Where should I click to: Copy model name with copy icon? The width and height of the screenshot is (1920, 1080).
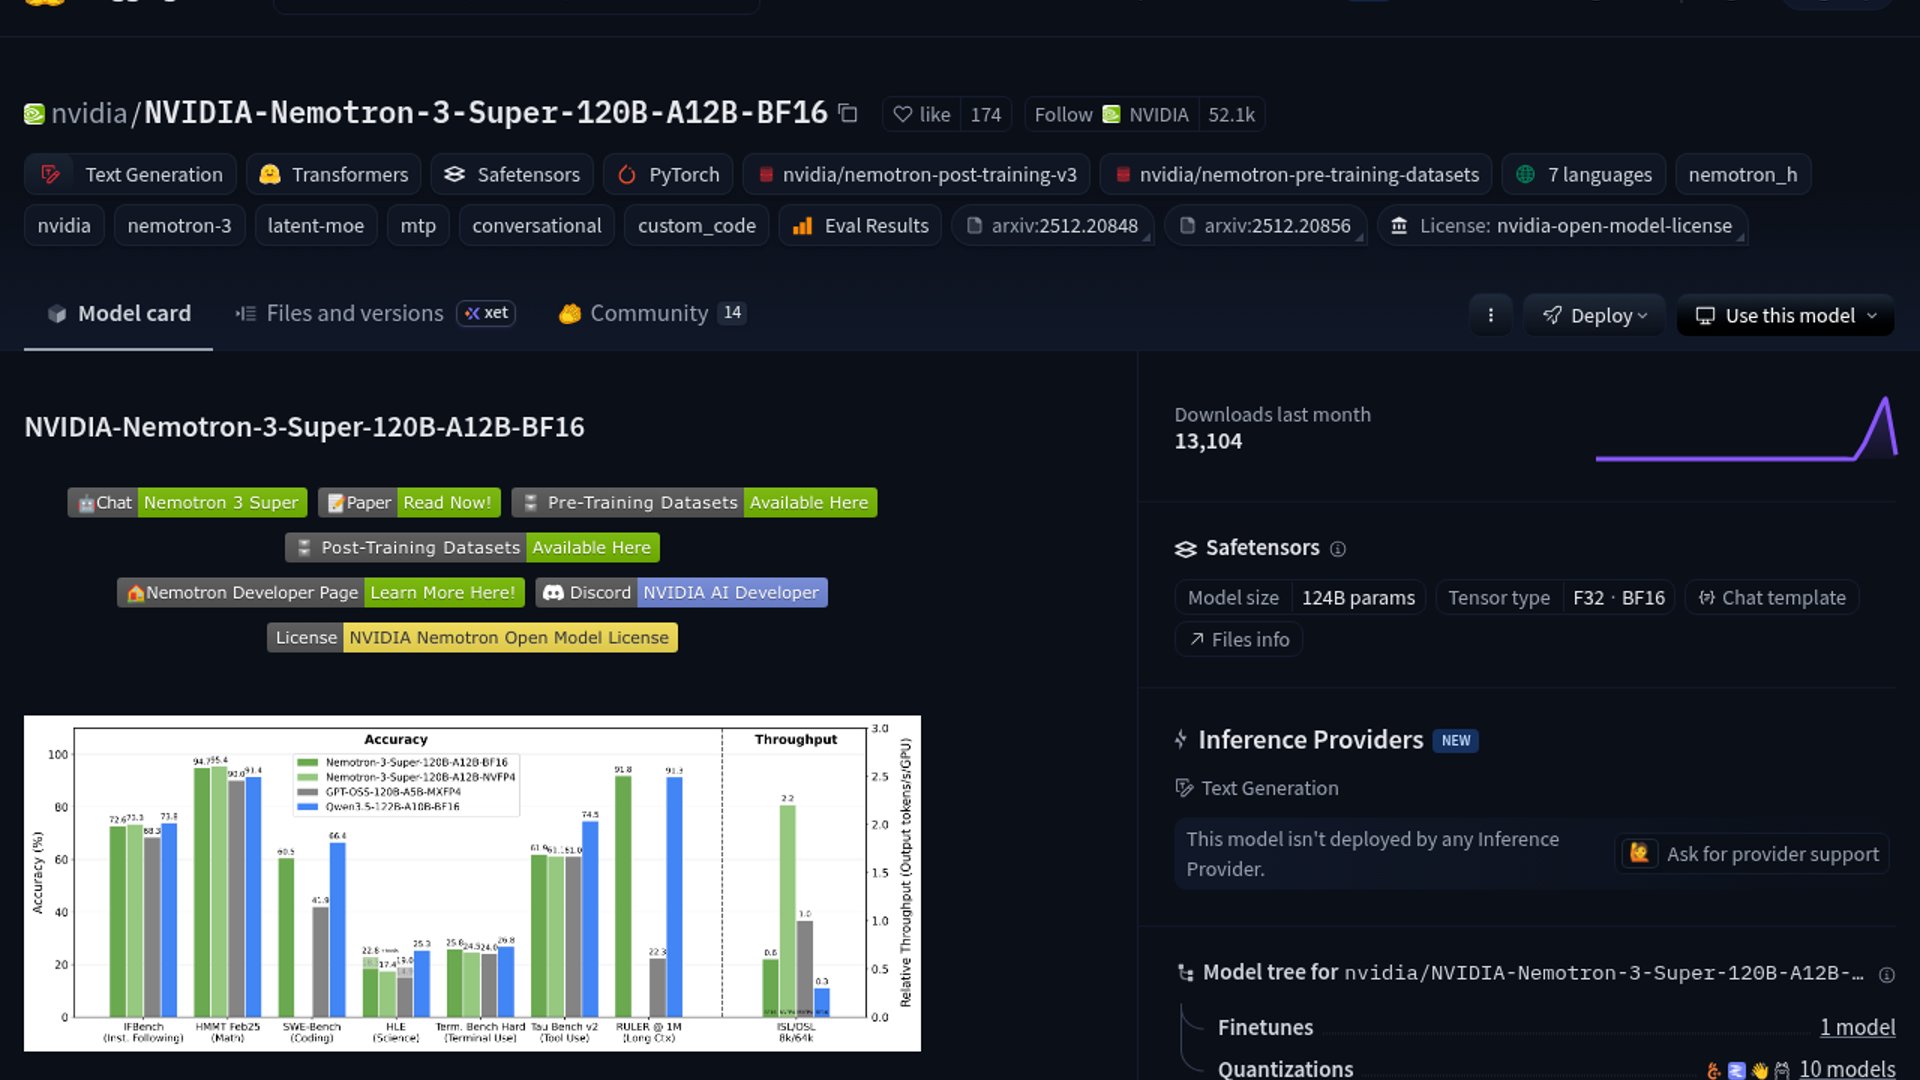[x=848, y=113]
